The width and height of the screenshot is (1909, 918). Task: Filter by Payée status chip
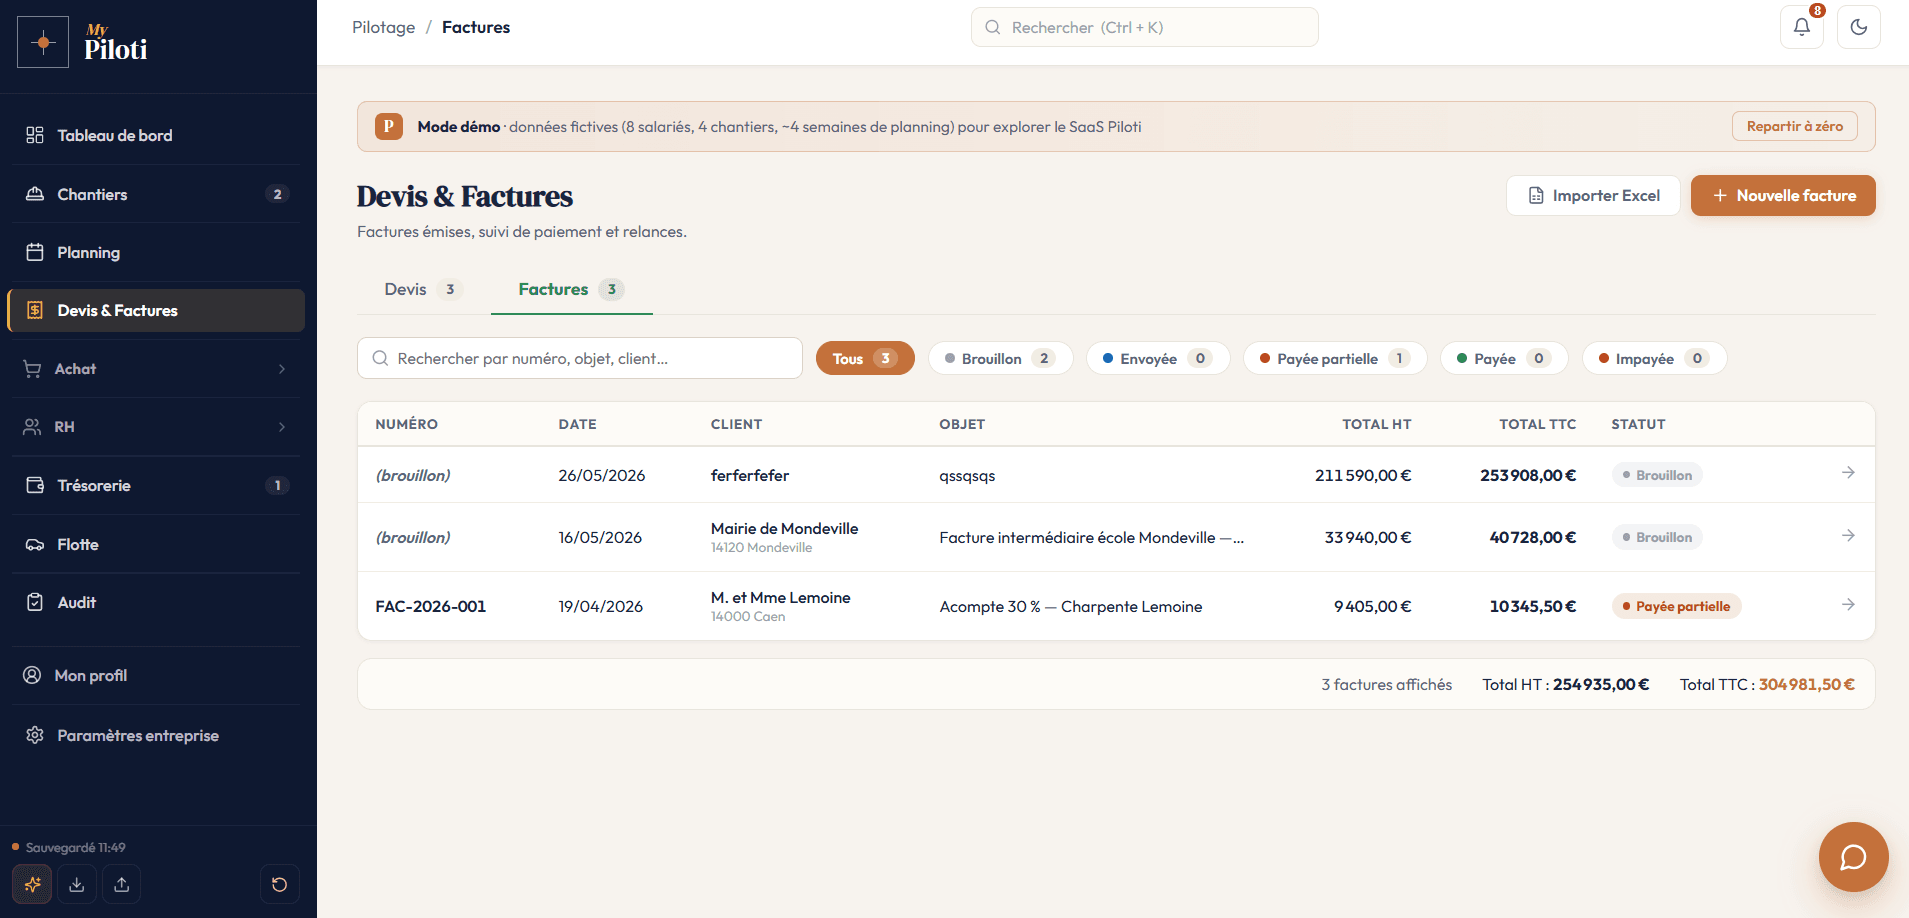click(x=1504, y=358)
